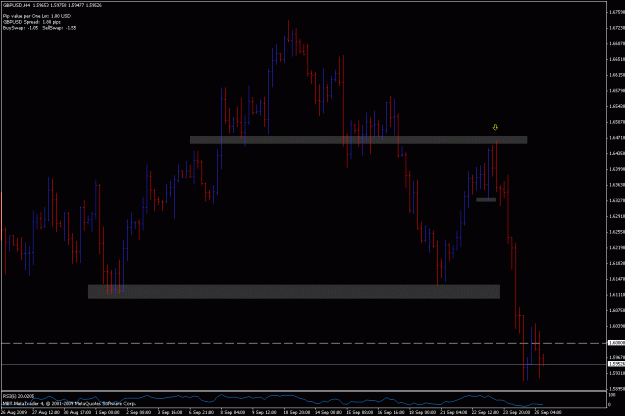Click the 'Pip value per One Lot' text
Viewport: 625px width, 416px height.
click(37, 16)
